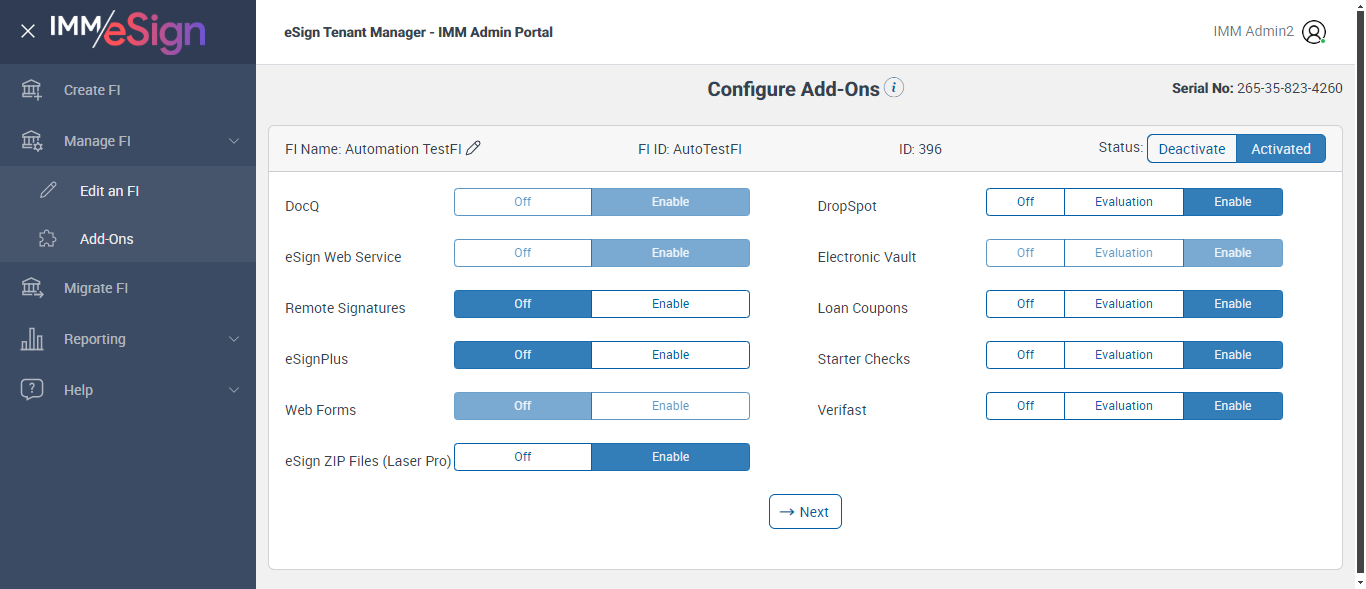Open the Add-Ons menu item
1366x589 pixels.
[106, 239]
